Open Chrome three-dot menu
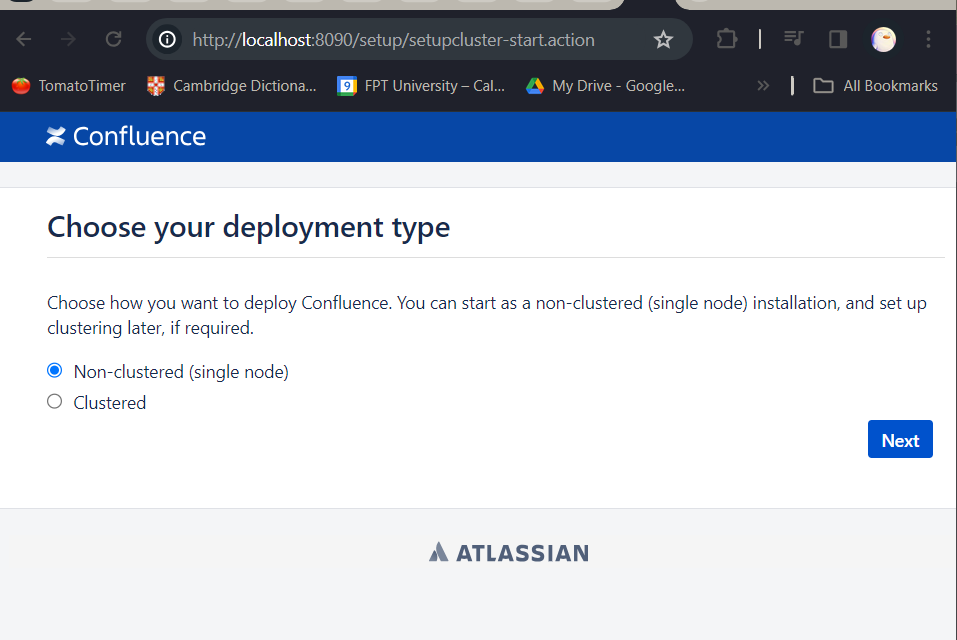The width and height of the screenshot is (957, 640). pos(928,40)
